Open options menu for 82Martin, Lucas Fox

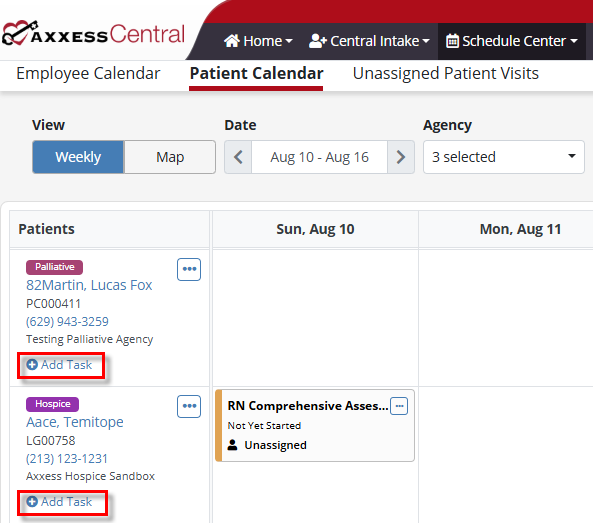tap(189, 269)
